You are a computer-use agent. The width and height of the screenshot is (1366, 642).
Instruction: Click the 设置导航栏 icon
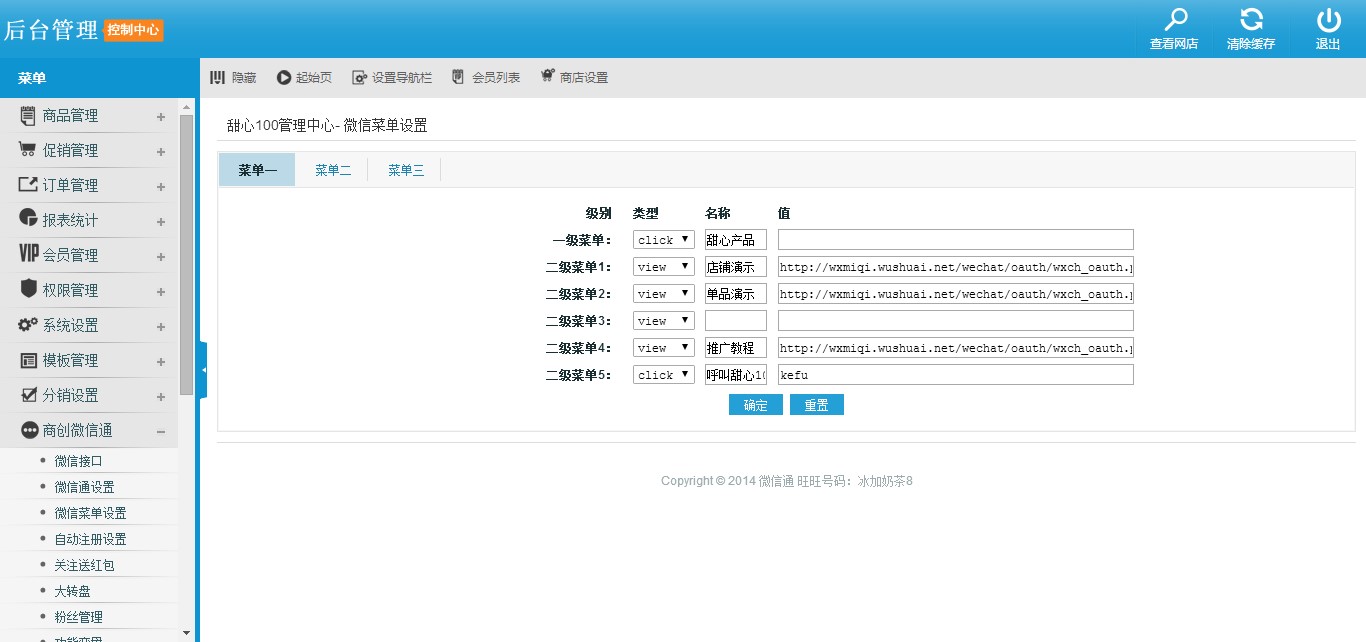359,77
